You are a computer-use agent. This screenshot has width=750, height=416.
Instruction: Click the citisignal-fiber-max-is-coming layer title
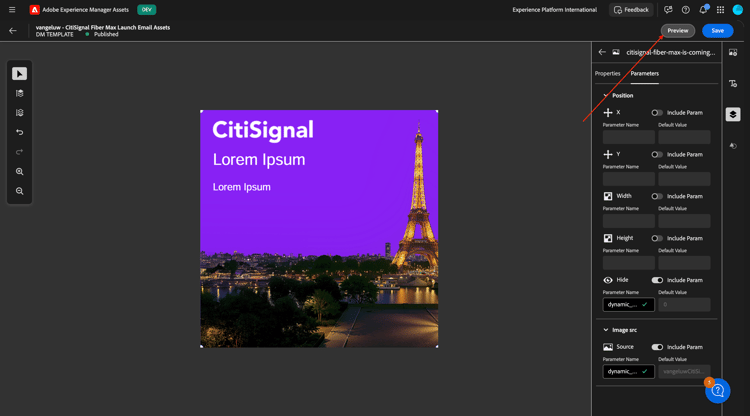(x=671, y=52)
